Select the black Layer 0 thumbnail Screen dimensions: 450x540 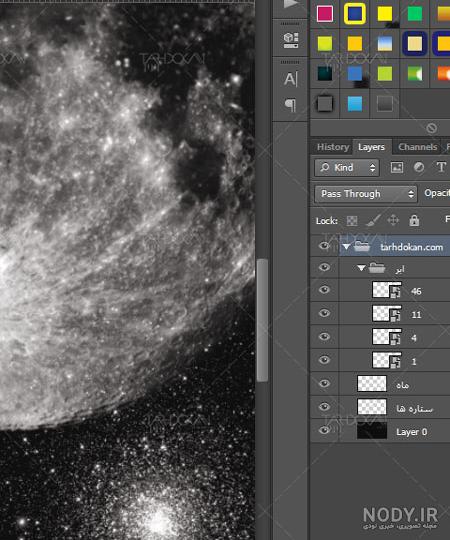tap(372, 430)
